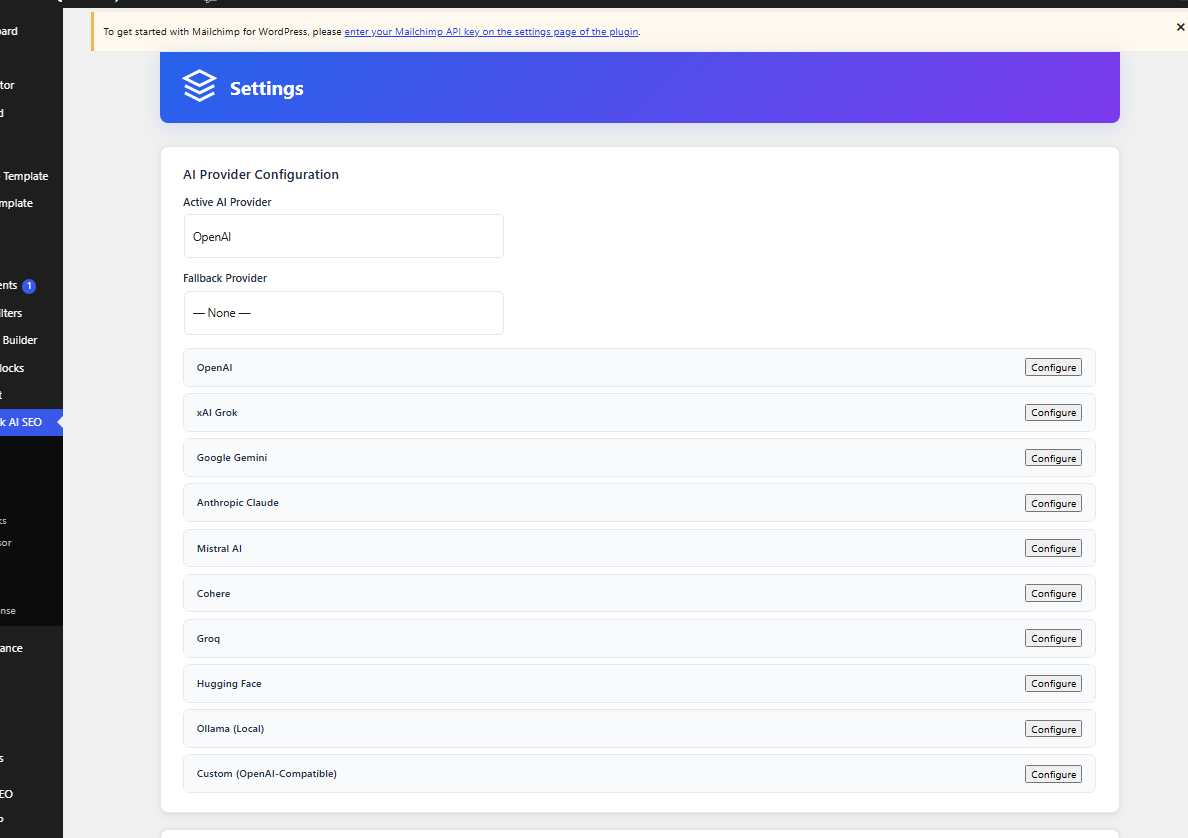The width and height of the screenshot is (1188, 838).
Task: Click the Settings stacked-layers icon
Action: (199, 86)
